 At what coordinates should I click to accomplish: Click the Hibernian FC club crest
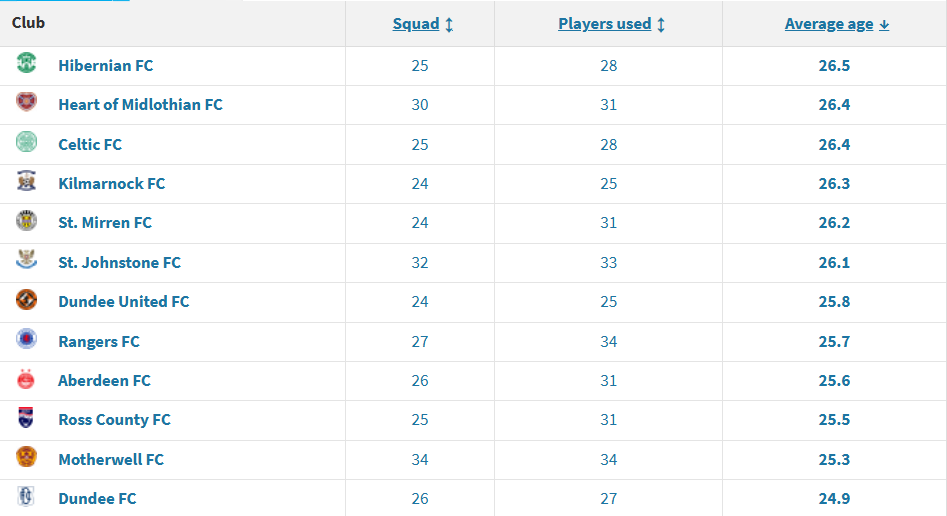[26, 63]
